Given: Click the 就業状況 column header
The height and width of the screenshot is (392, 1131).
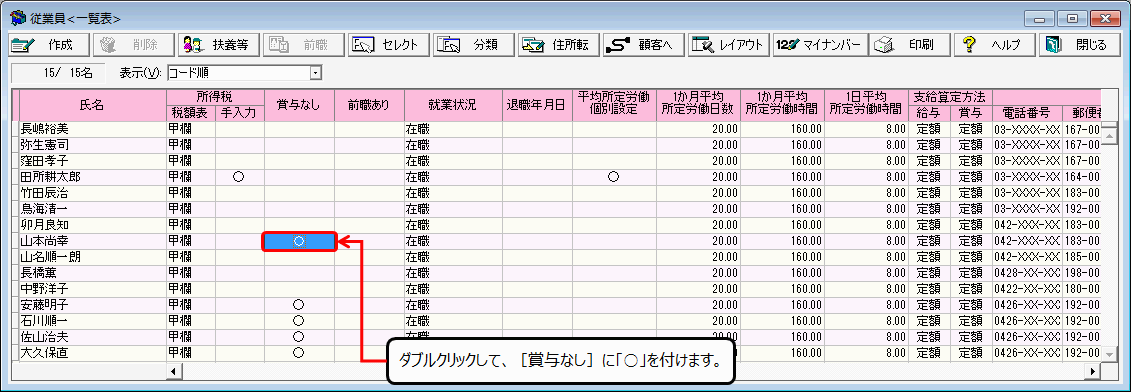Looking at the screenshot, I should tap(453, 105).
